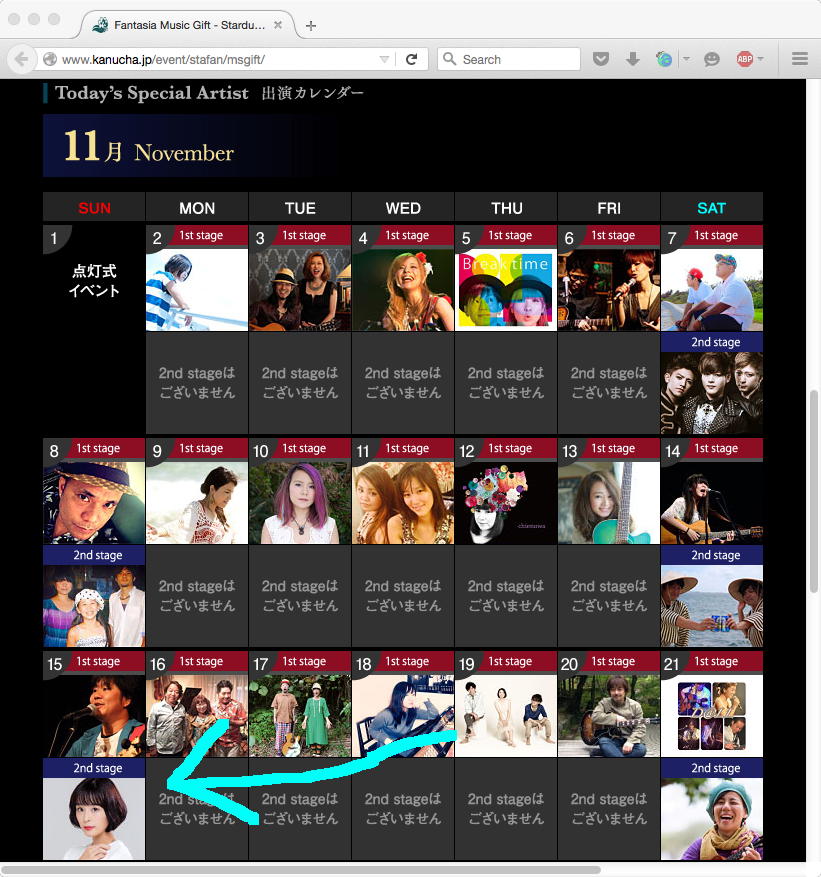The width and height of the screenshot is (821, 877).
Task: Open a new tab with plus button
Action: click(x=311, y=25)
